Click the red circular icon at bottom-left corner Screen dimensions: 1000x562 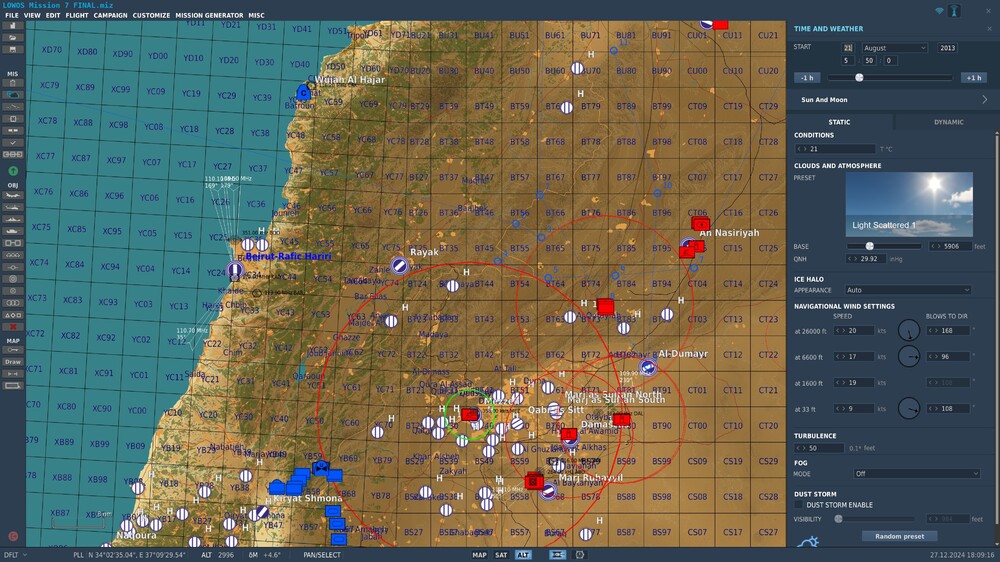click(13, 536)
